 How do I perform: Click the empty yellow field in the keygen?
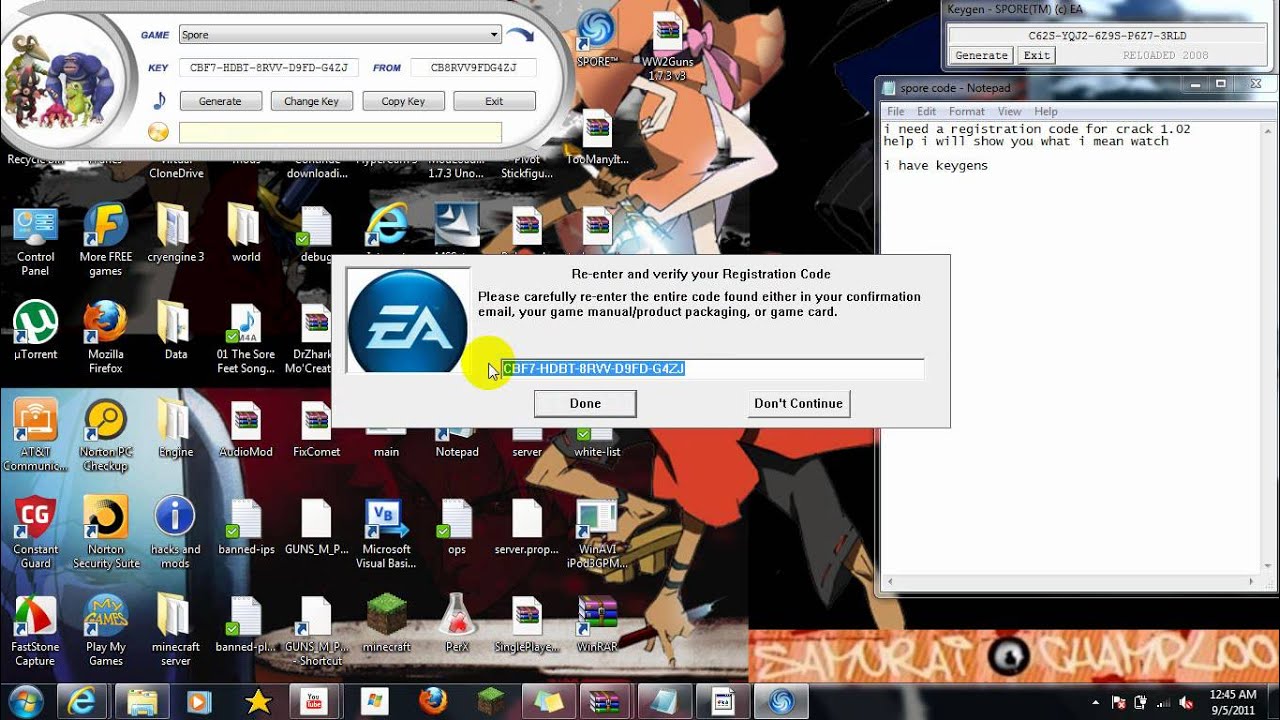click(x=340, y=133)
